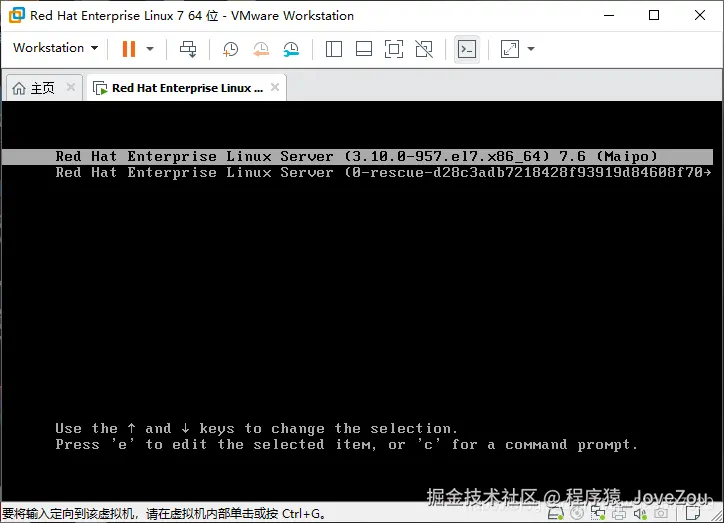Image resolution: width=724 pixels, height=523 pixels.
Task: Close the Red Hat Enterprise Linux tab
Action: pos(275,87)
